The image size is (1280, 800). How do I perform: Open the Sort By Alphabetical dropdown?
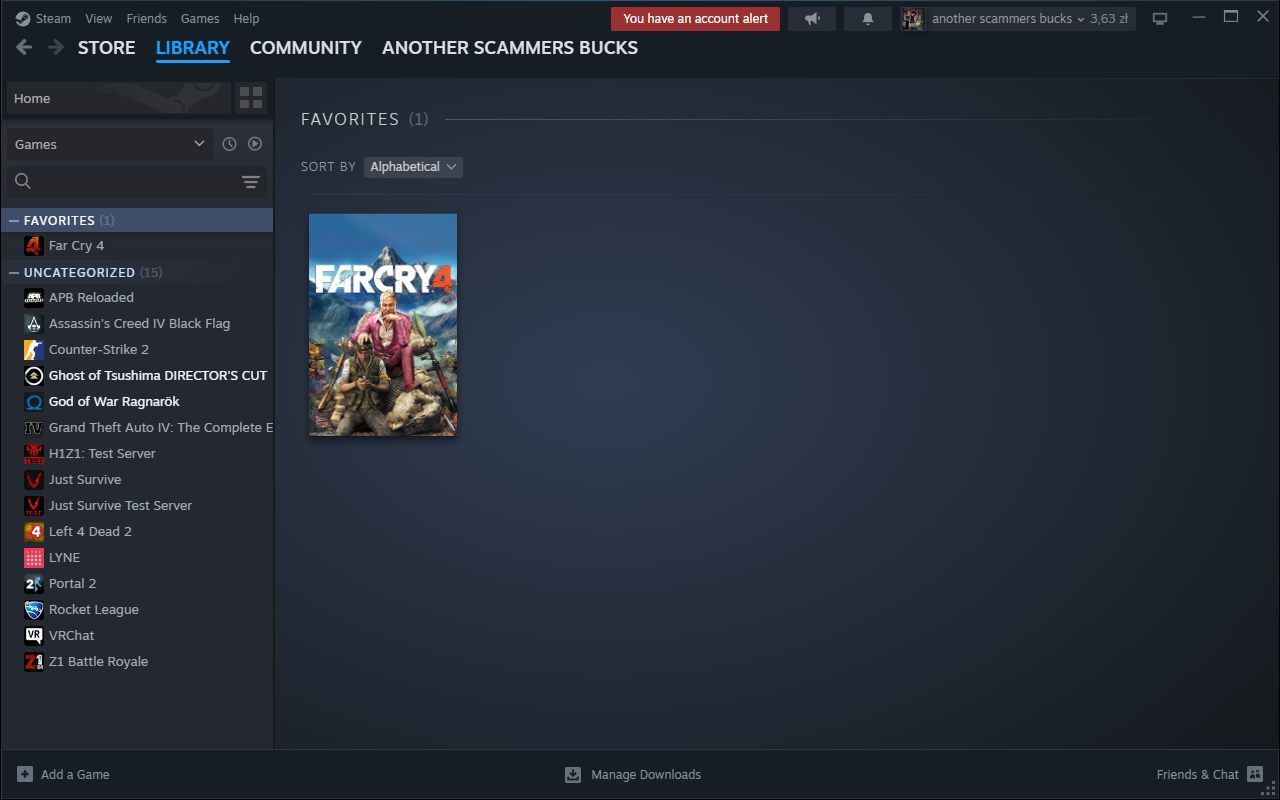pyautogui.click(x=413, y=167)
